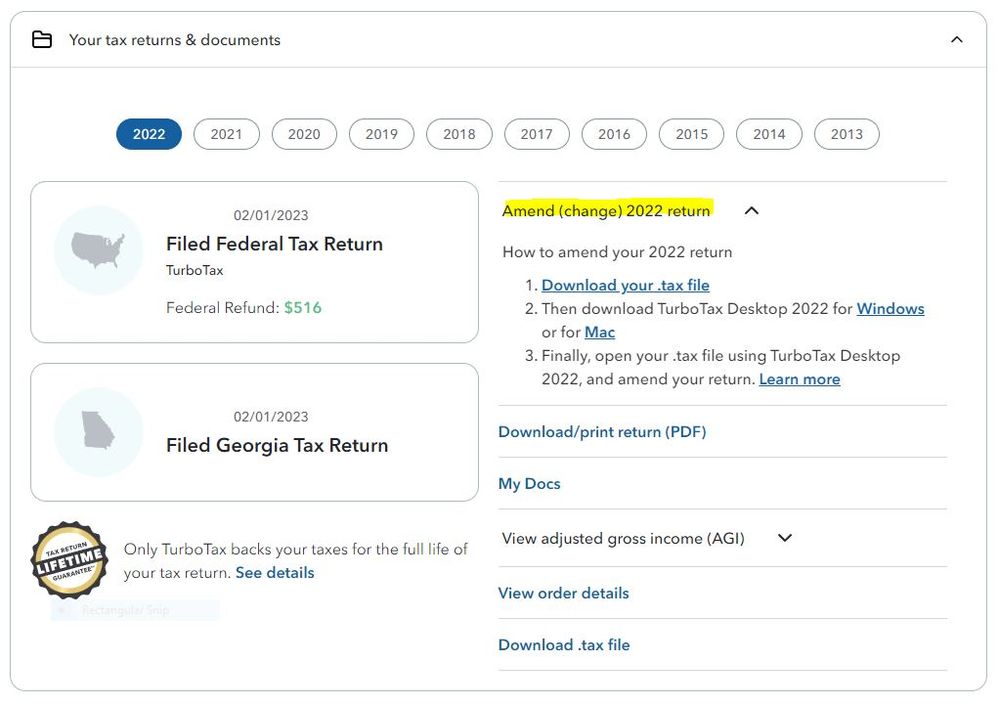Collapse the Amend 2022 return chevron
Viewport: 999px width, 712px height.
click(x=752, y=211)
